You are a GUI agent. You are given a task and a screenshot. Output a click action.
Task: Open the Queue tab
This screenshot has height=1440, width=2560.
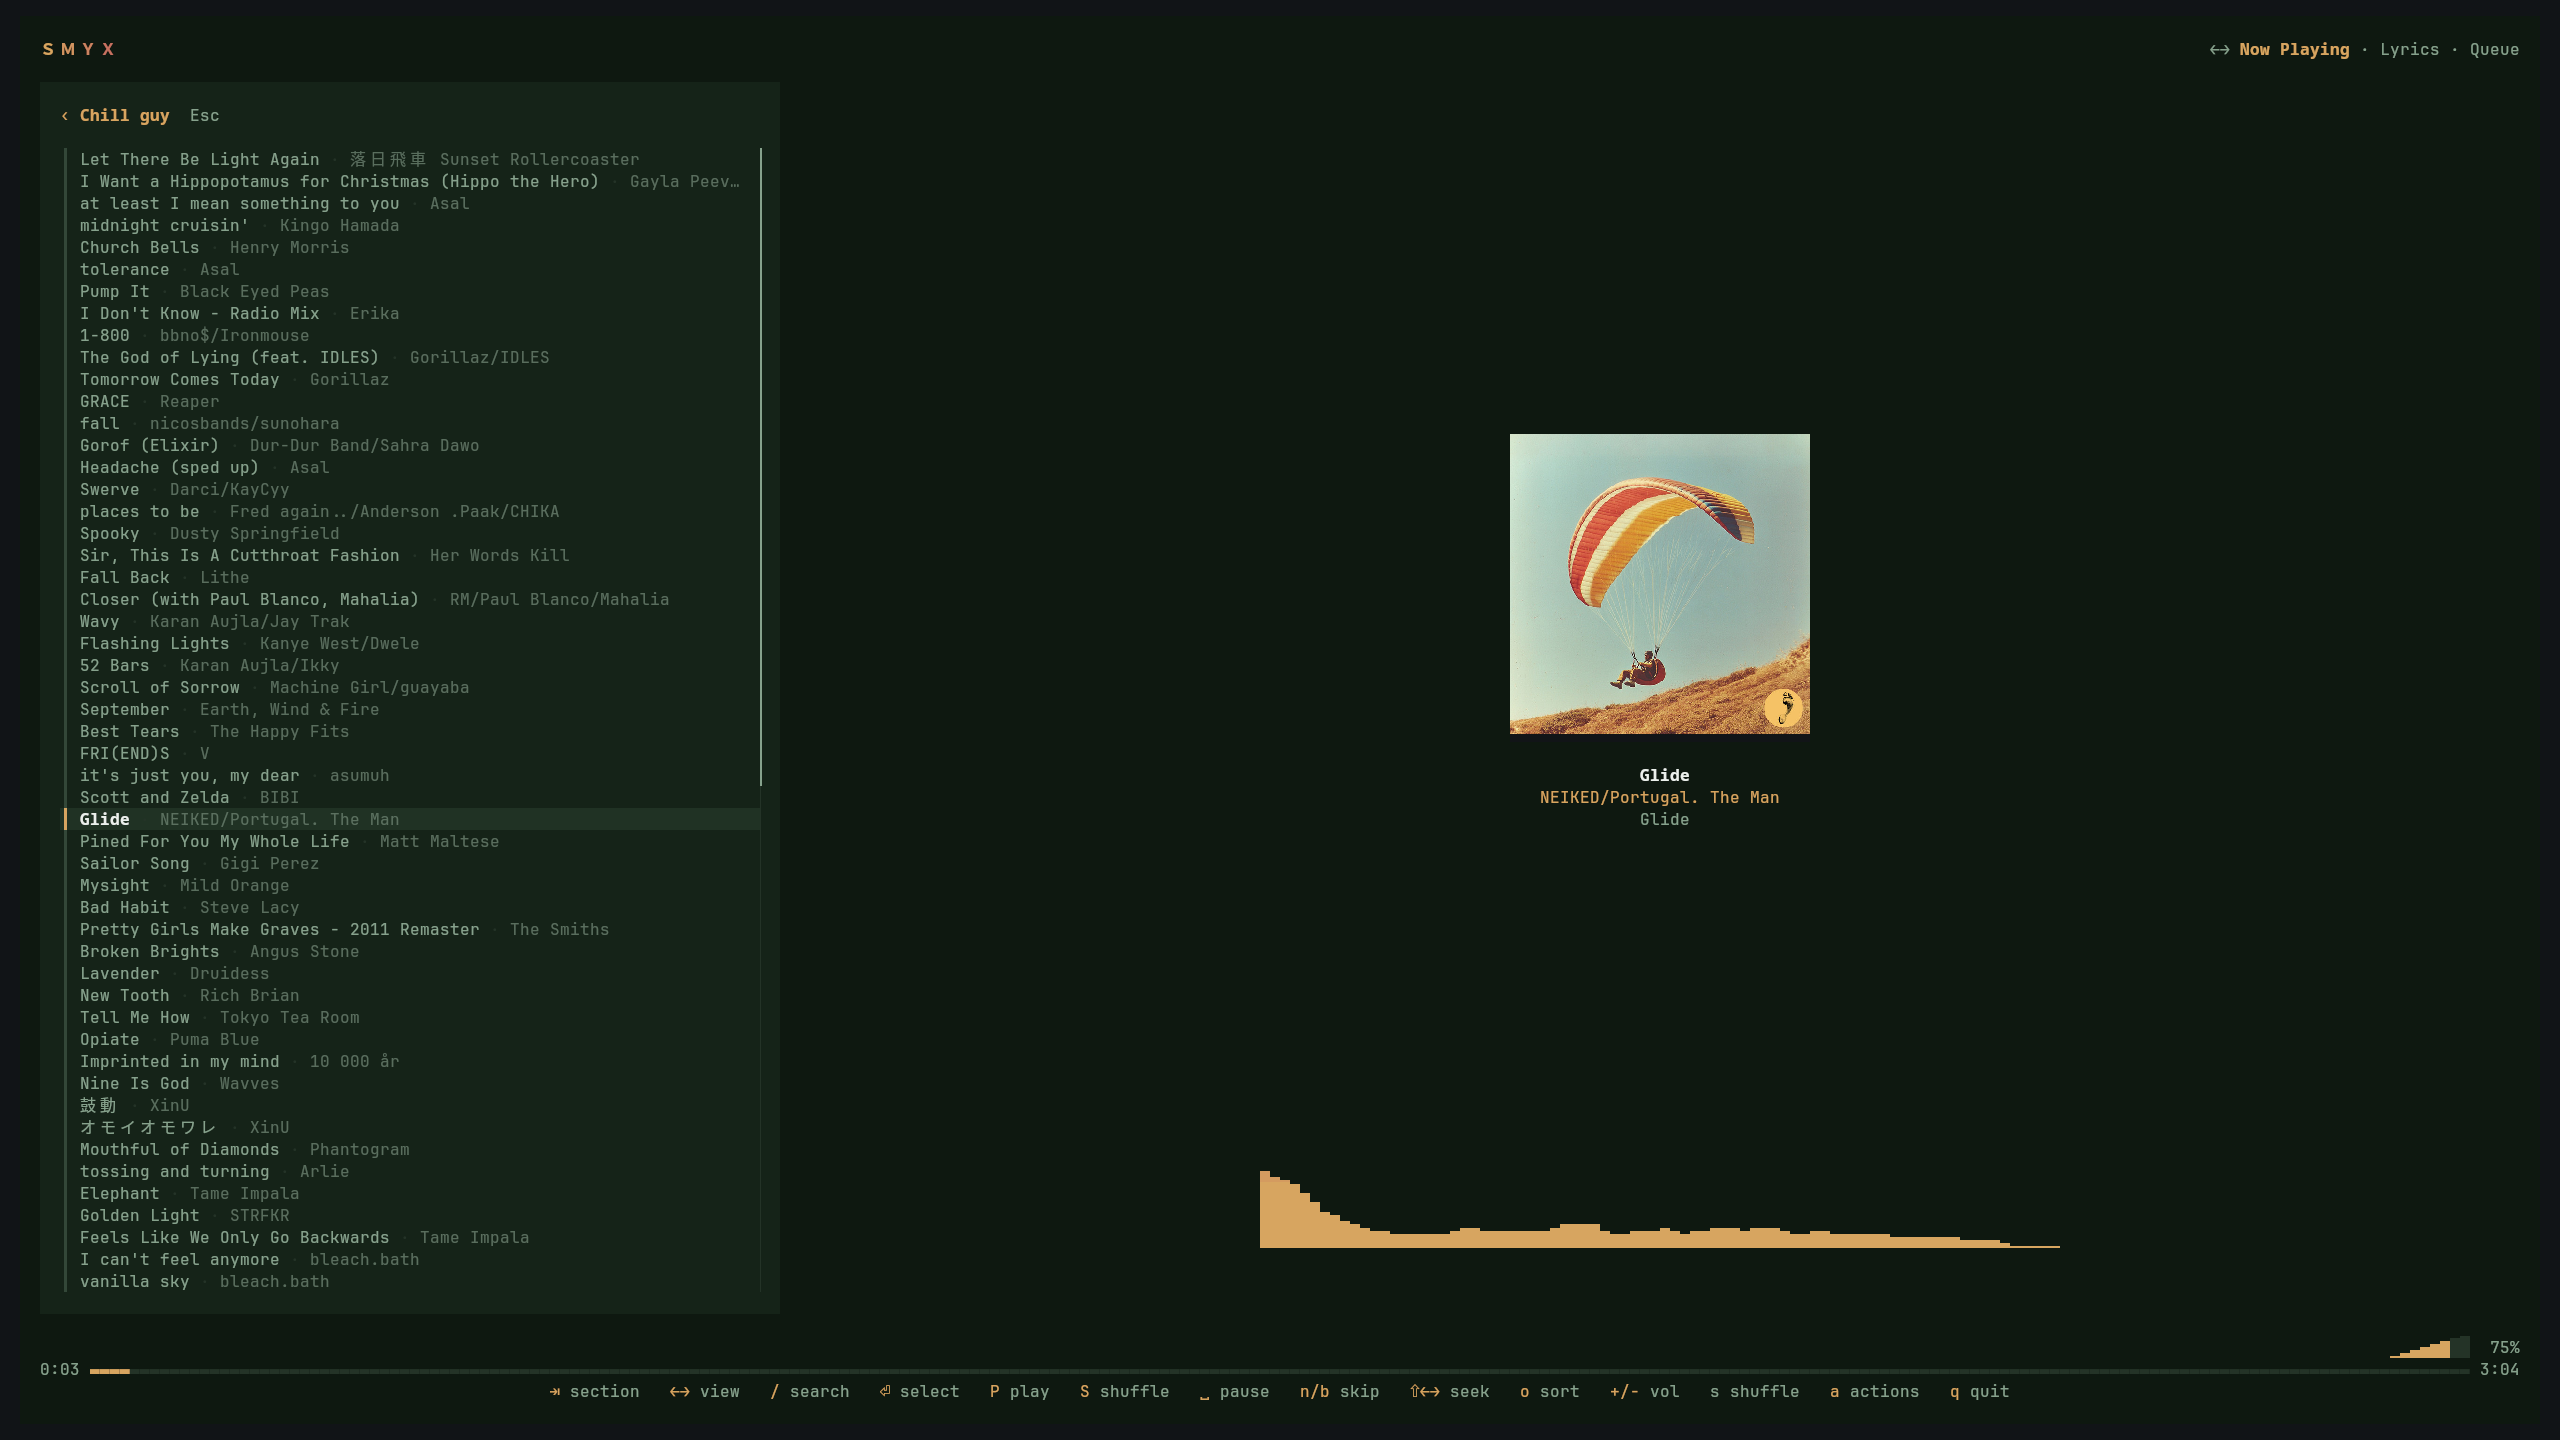pos(2494,50)
